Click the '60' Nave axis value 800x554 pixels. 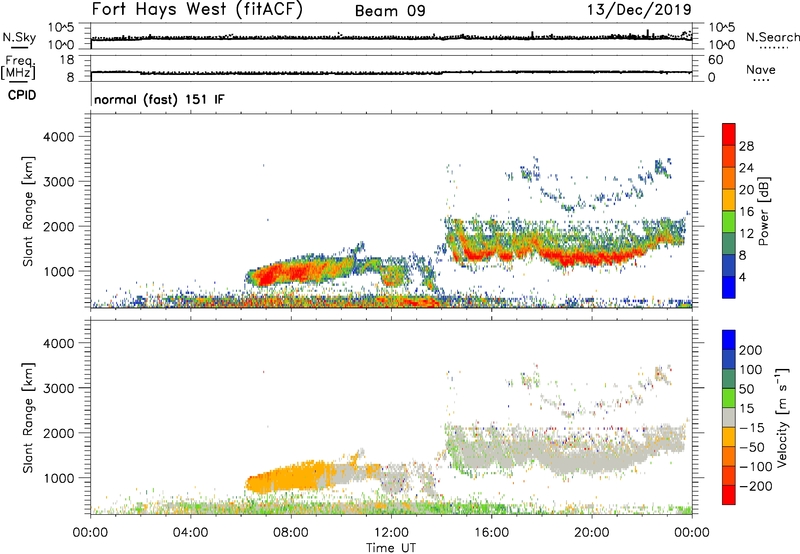715,60
